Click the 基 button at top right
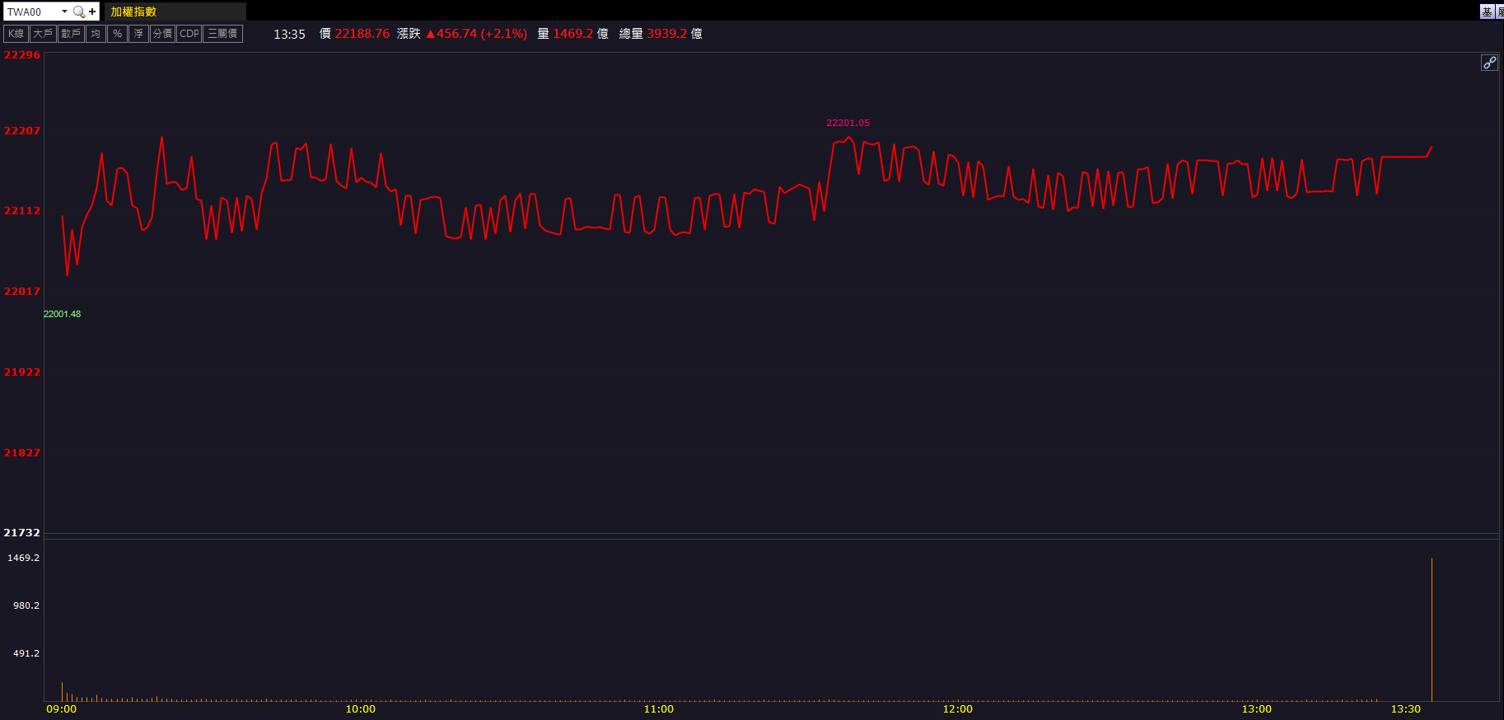Screen dimensions: 1504x720 [1487, 12]
